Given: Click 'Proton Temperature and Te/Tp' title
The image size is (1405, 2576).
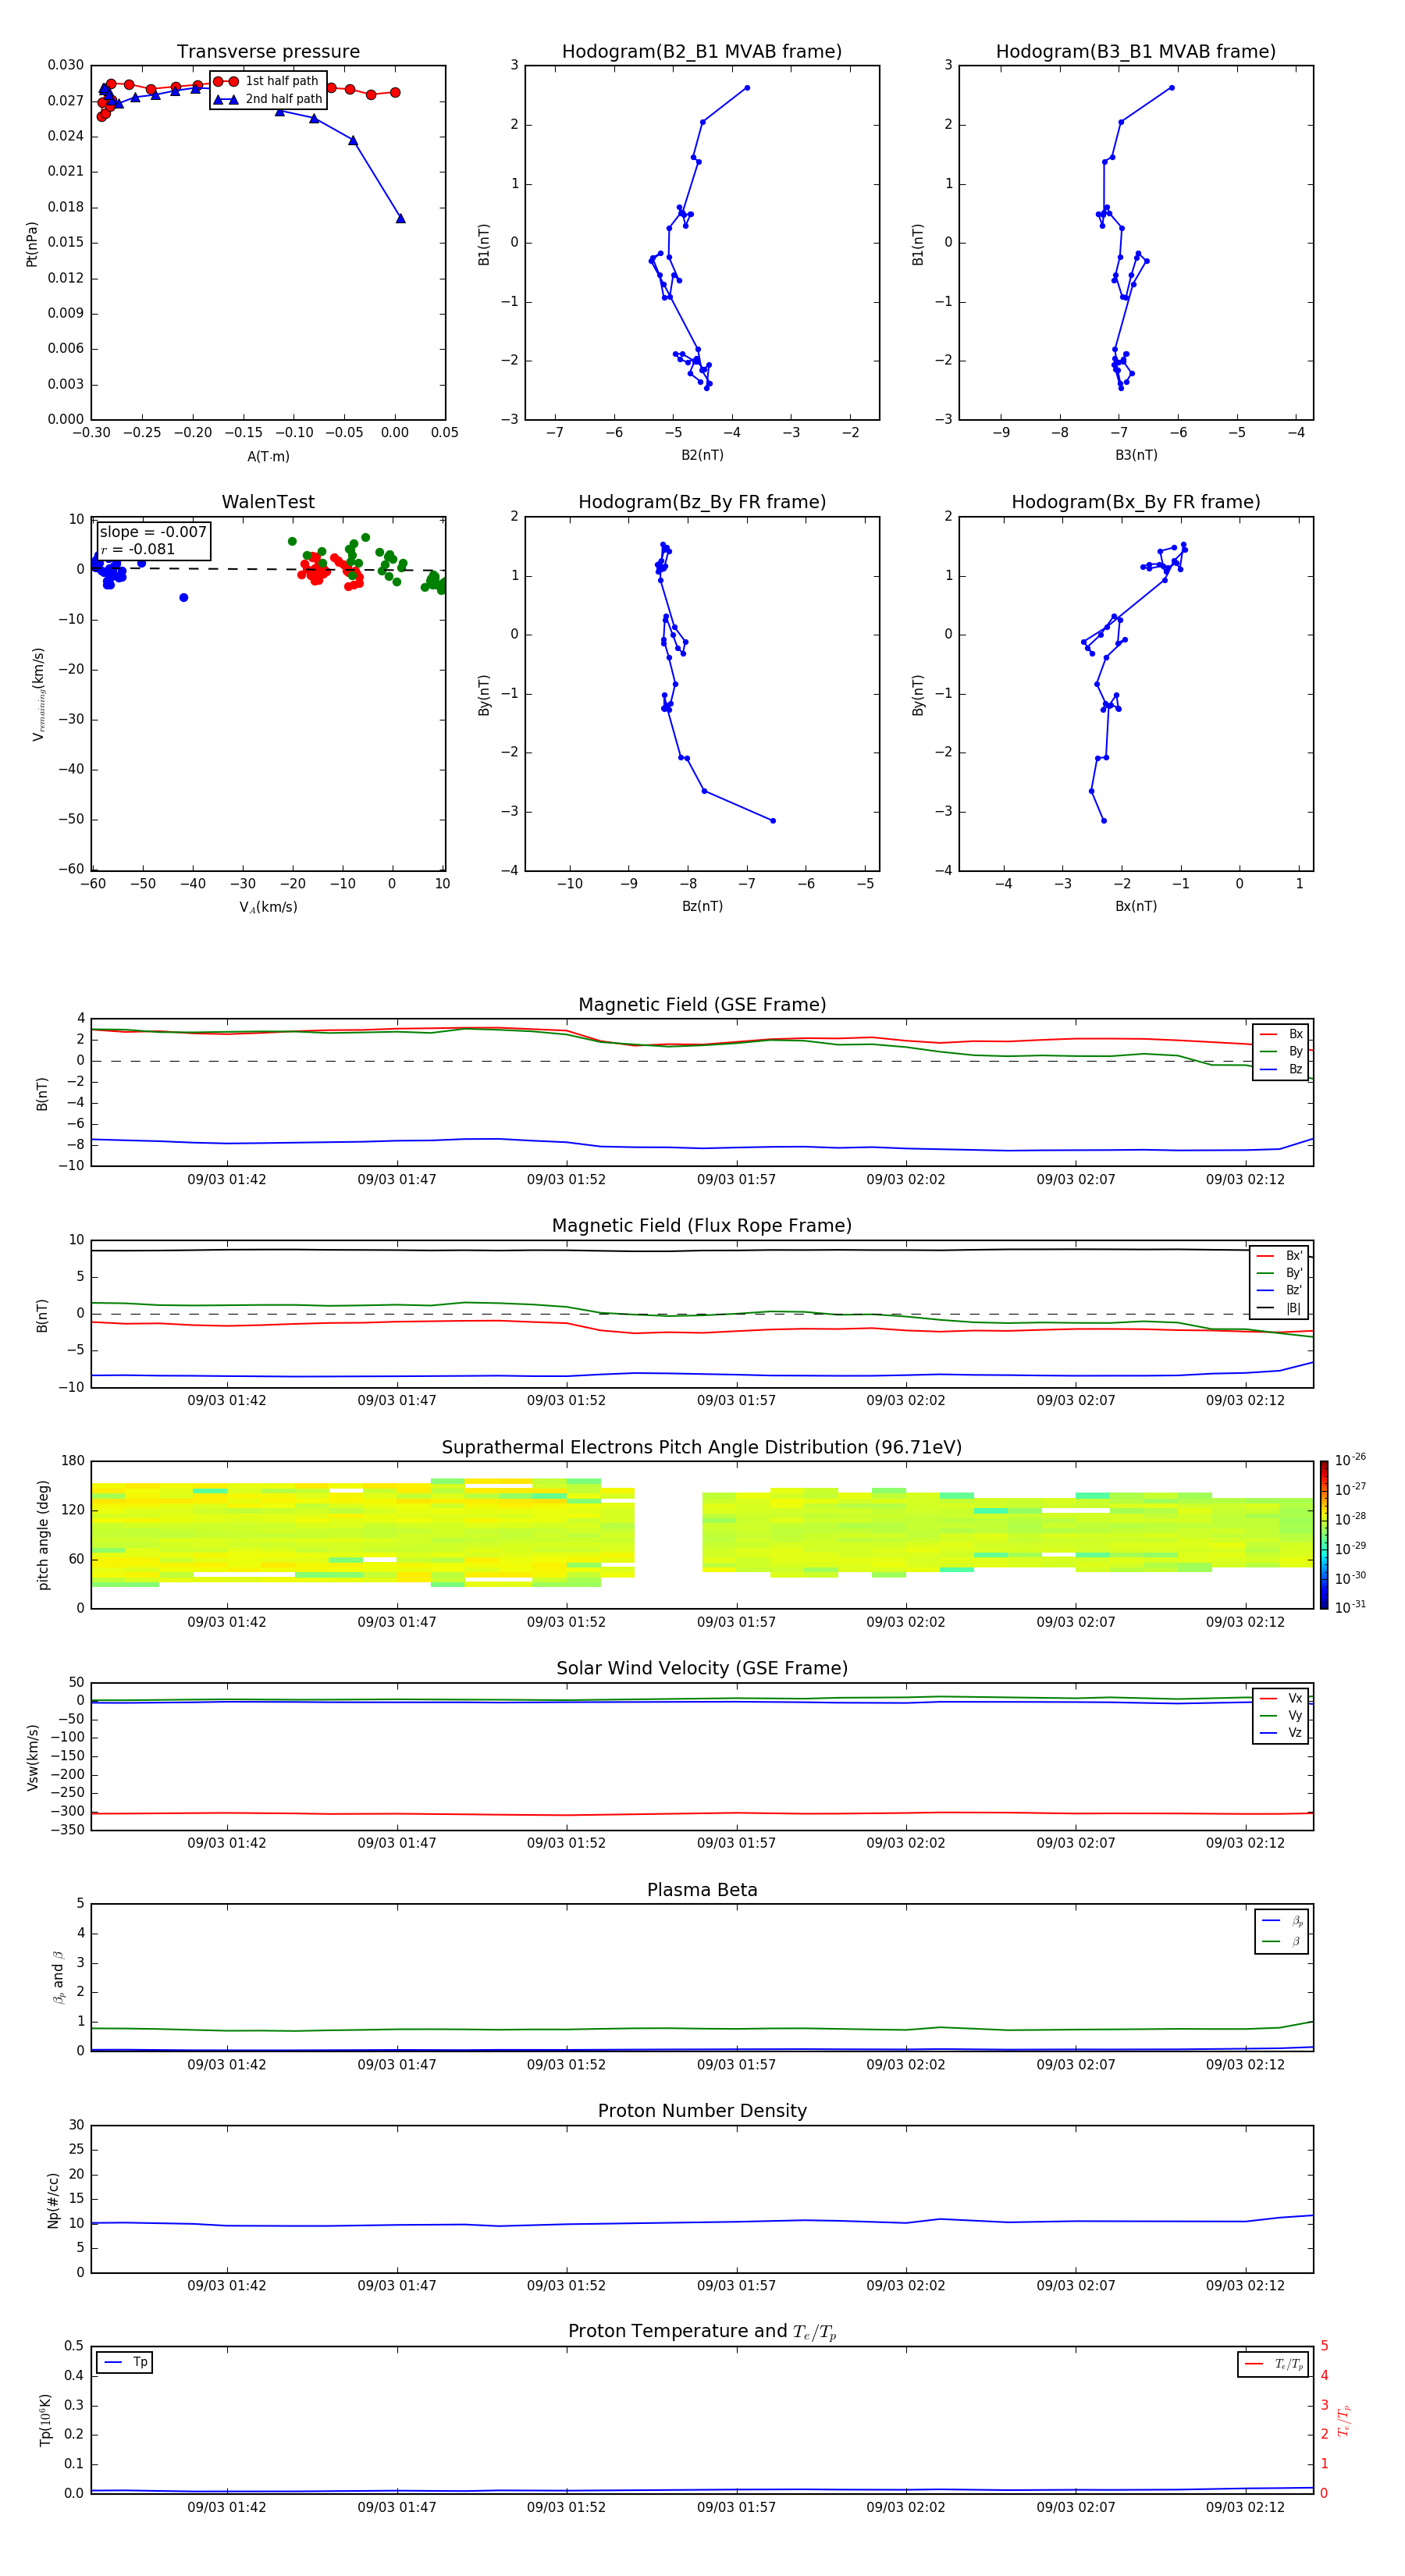Looking at the screenshot, I should point(702,2332).
